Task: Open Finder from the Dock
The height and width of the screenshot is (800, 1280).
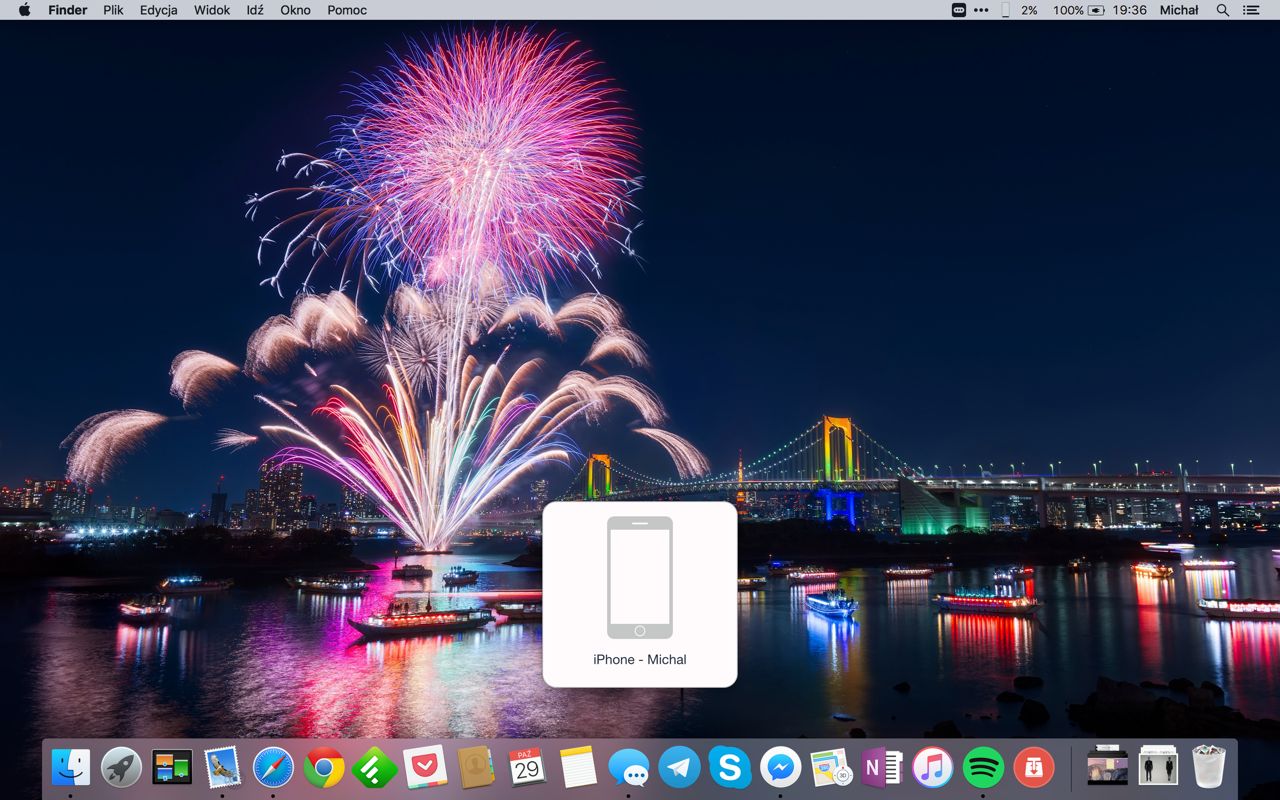Action: pyautogui.click(x=71, y=768)
